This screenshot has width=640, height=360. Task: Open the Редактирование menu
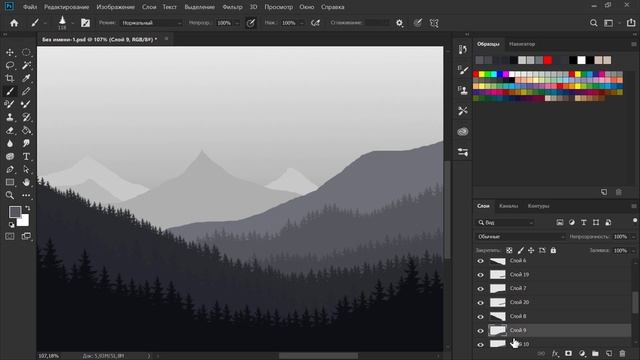[67, 7]
